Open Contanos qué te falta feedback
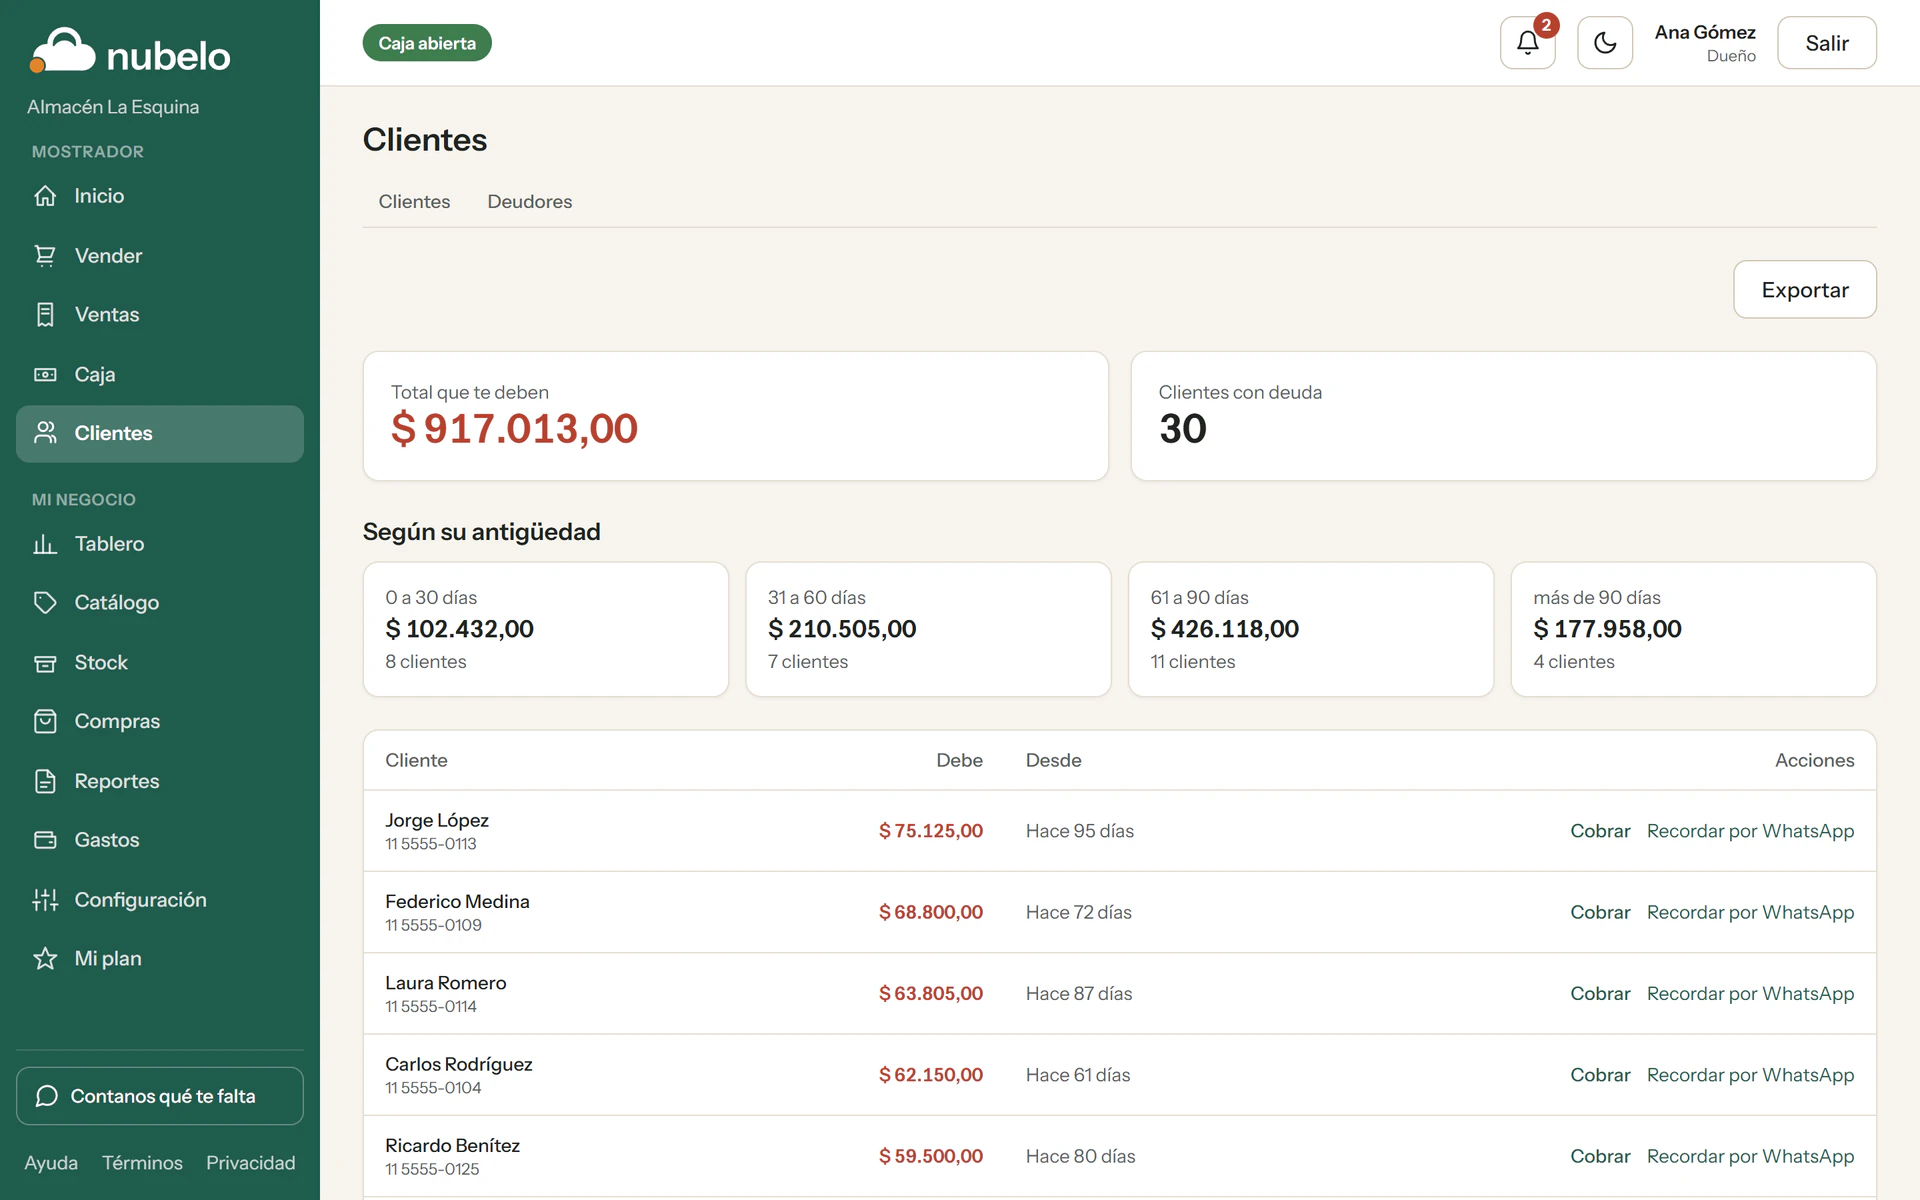Viewport: 1920px width, 1200px height. pyautogui.click(x=160, y=1096)
